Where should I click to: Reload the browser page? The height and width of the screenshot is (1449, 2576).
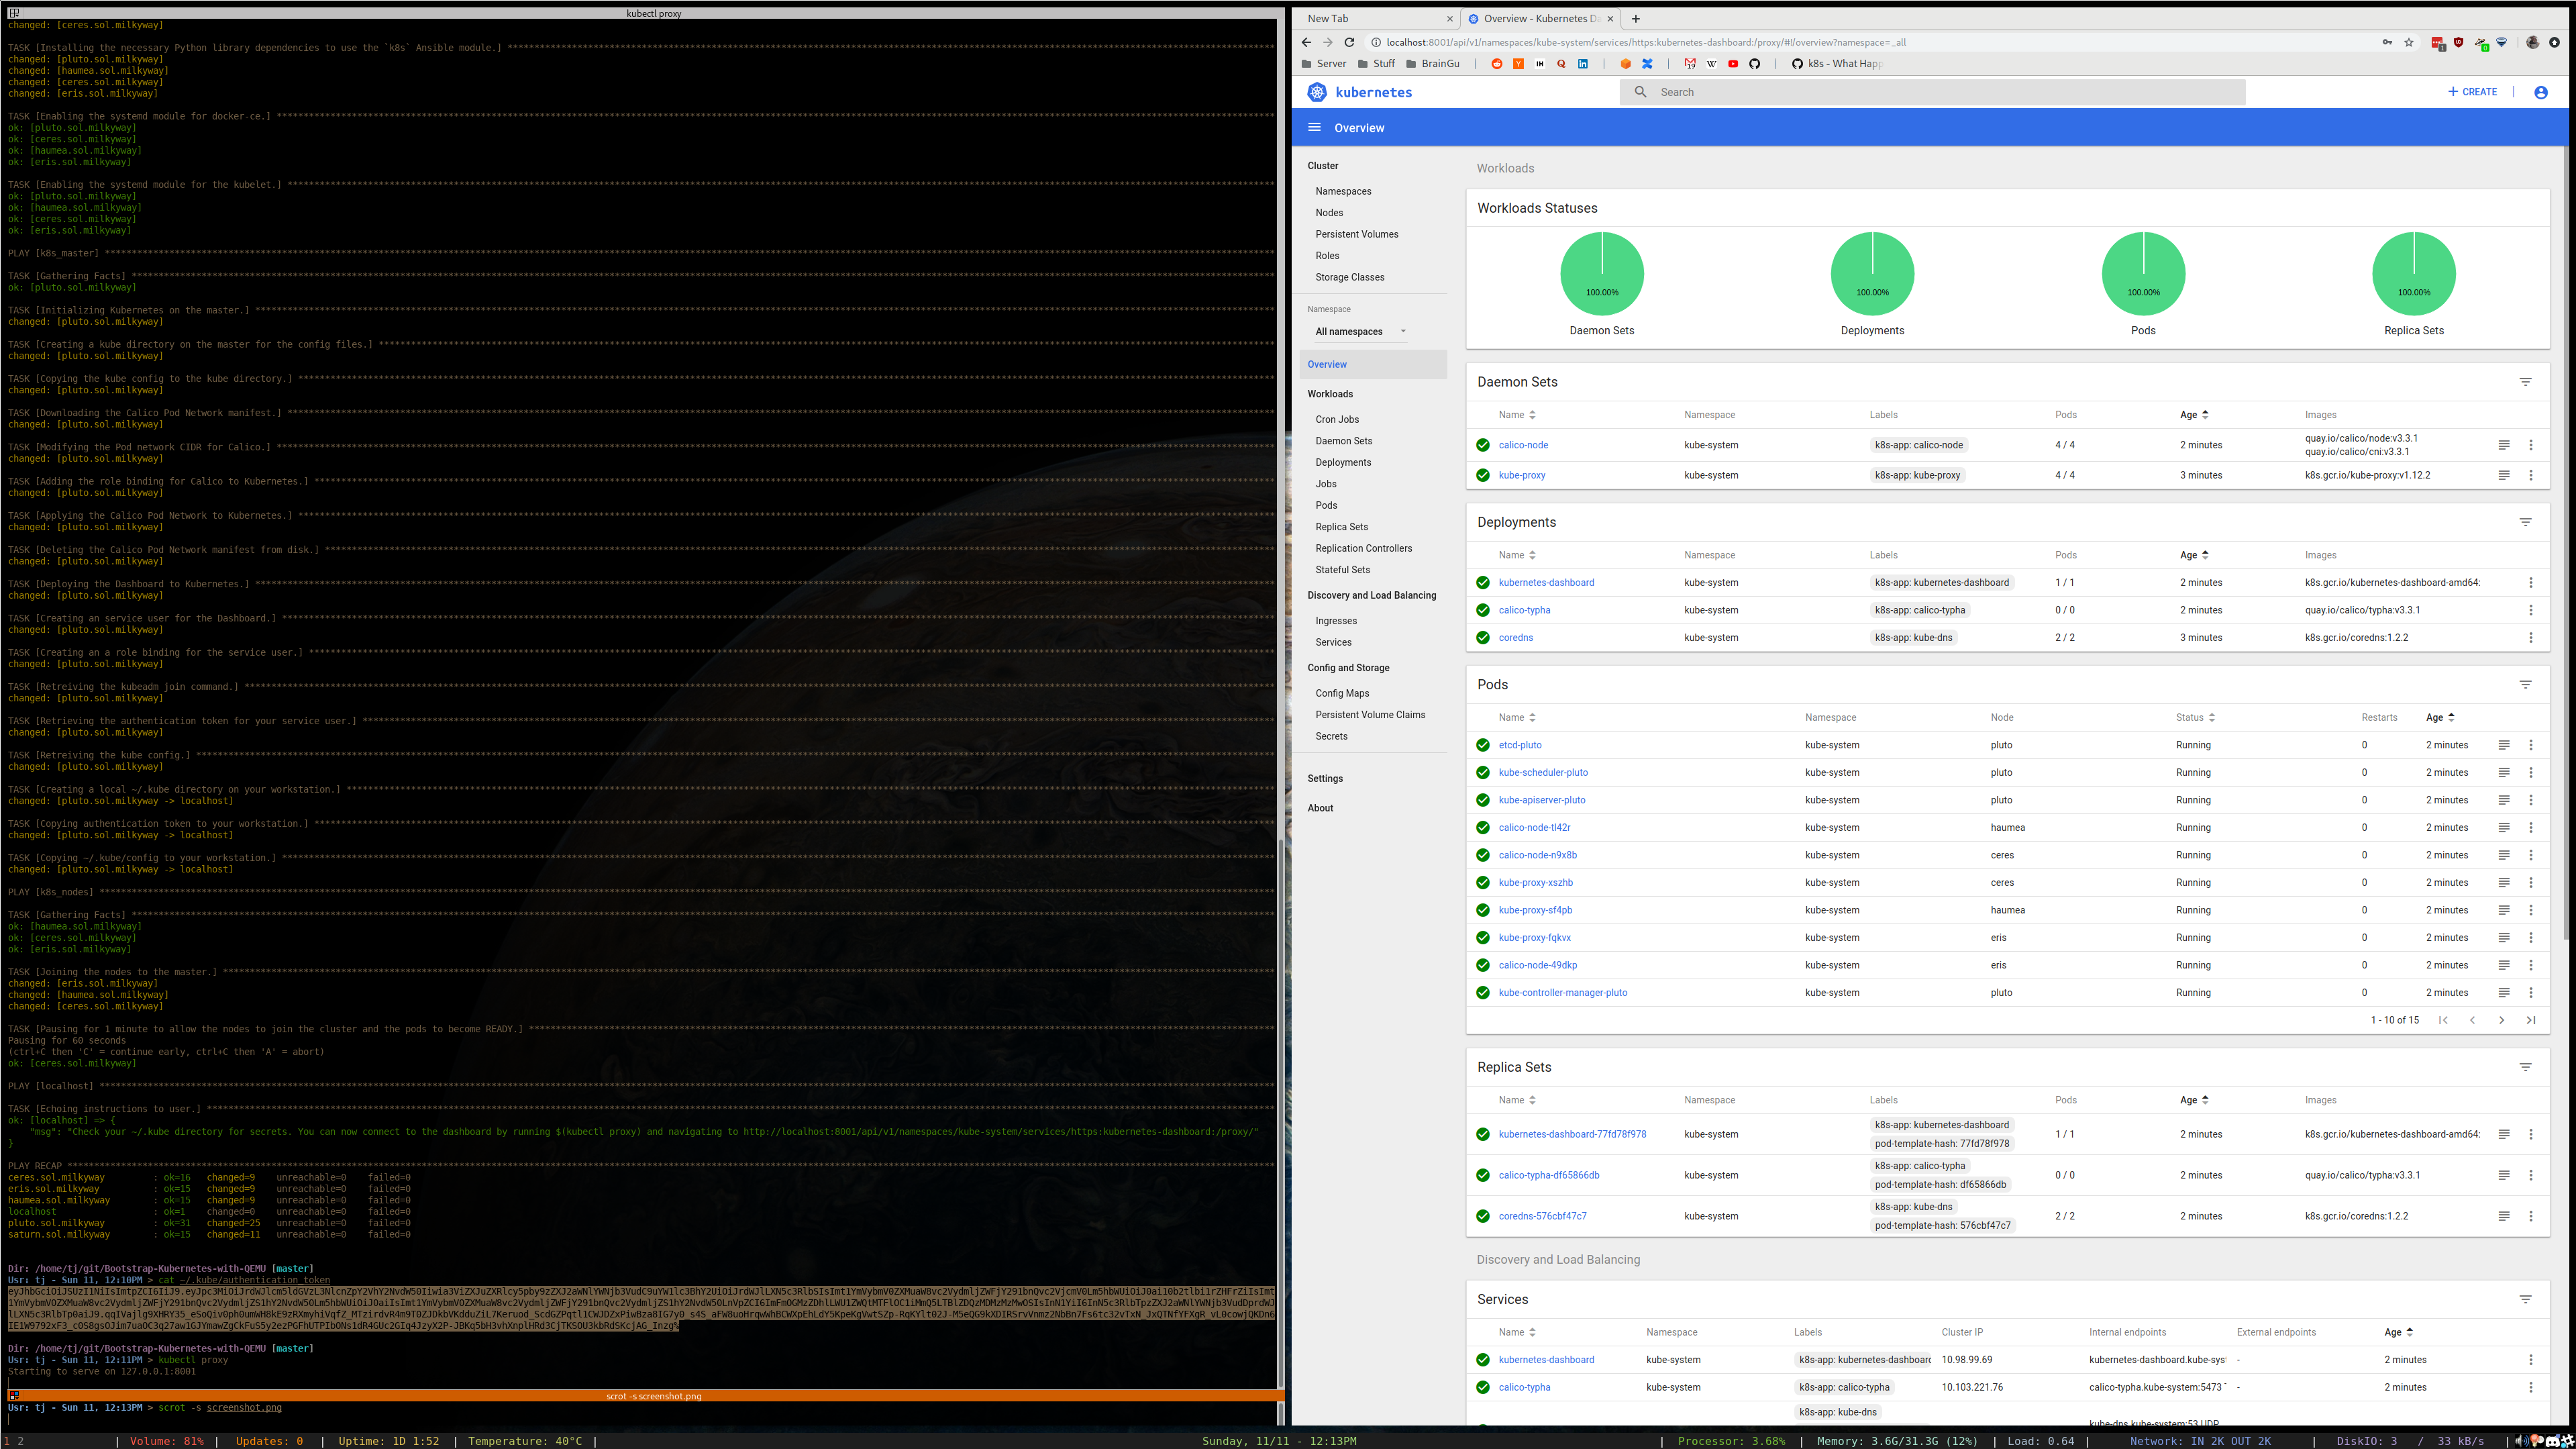pyautogui.click(x=1349, y=42)
